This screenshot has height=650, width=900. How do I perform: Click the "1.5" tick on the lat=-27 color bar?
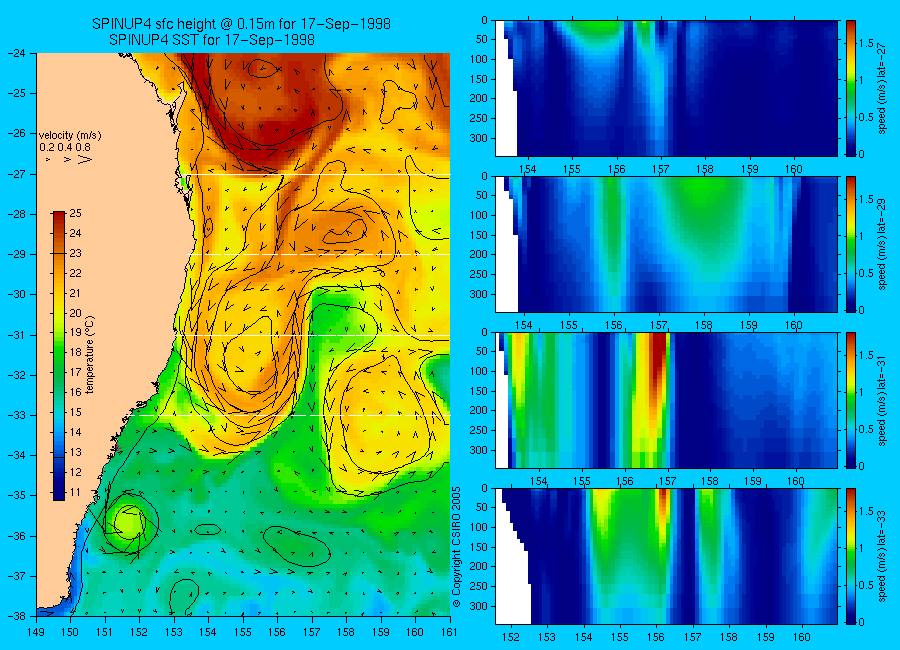[x=866, y=43]
